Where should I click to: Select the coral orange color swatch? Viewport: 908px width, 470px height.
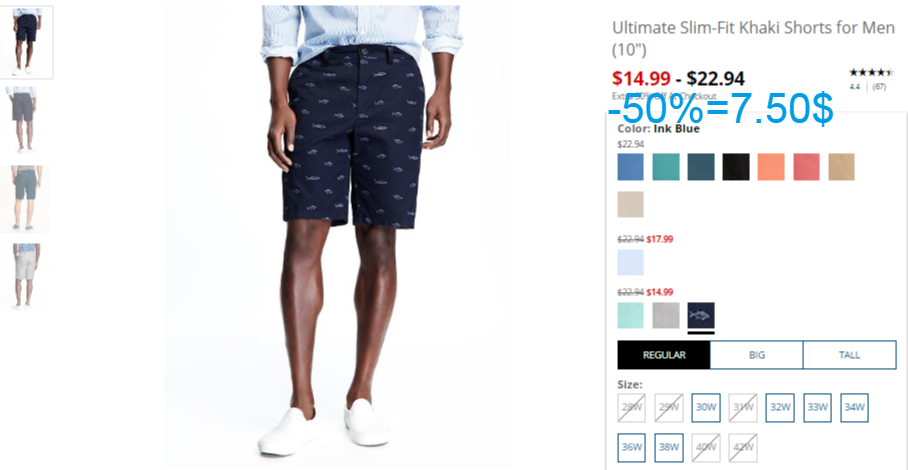[x=771, y=167]
